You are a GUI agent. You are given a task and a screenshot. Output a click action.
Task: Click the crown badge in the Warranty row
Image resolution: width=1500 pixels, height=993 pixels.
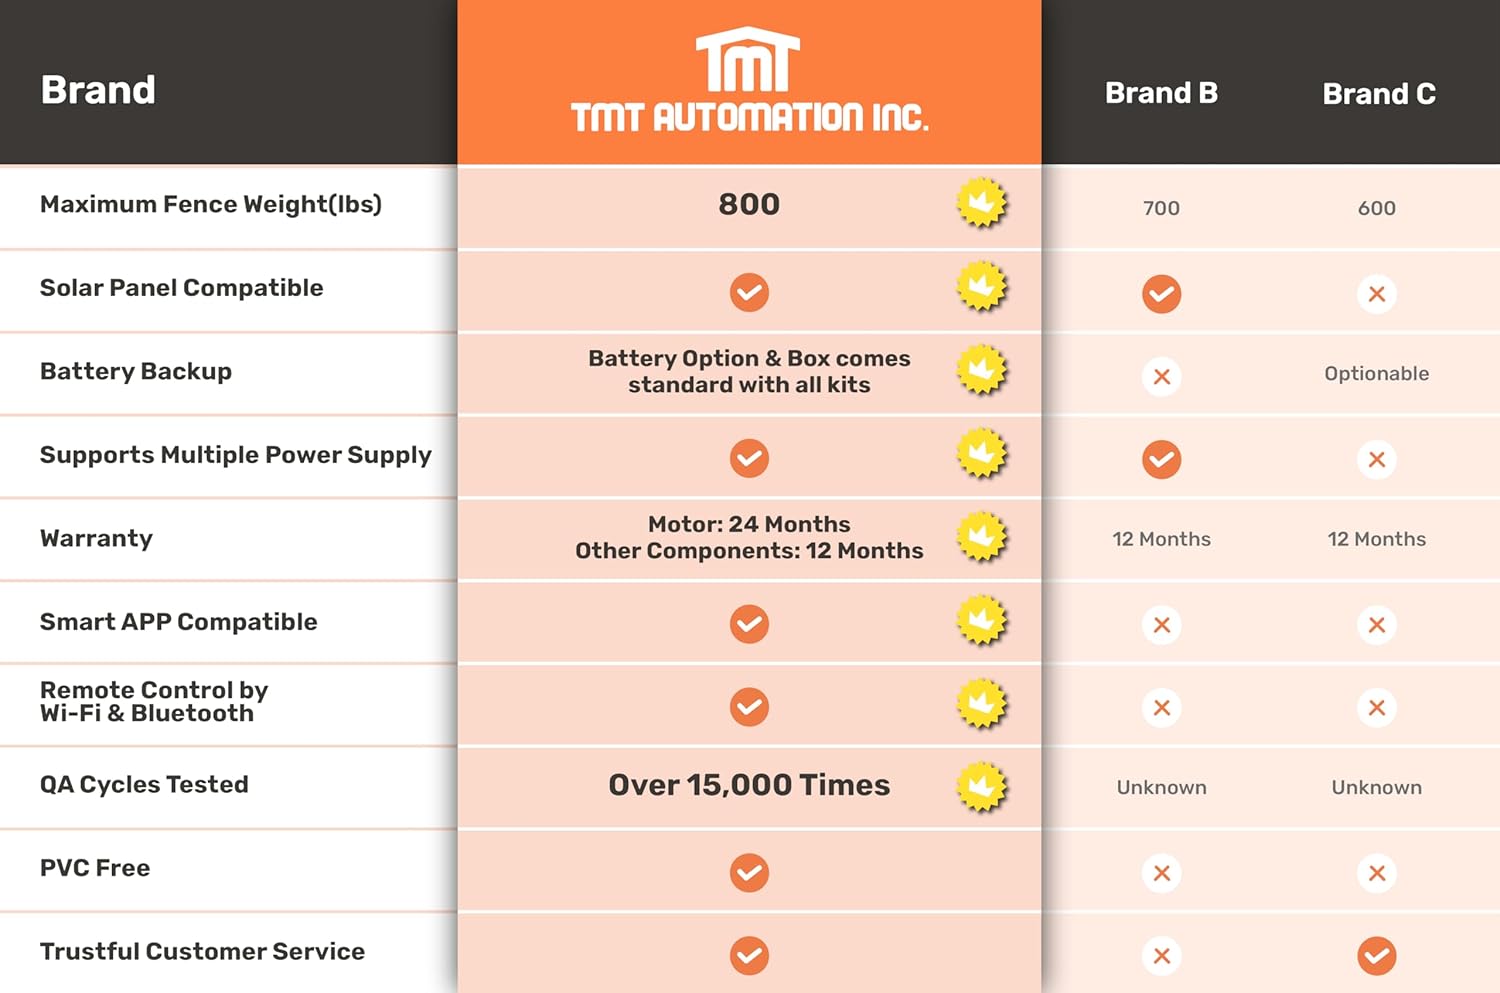coord(981,537)
